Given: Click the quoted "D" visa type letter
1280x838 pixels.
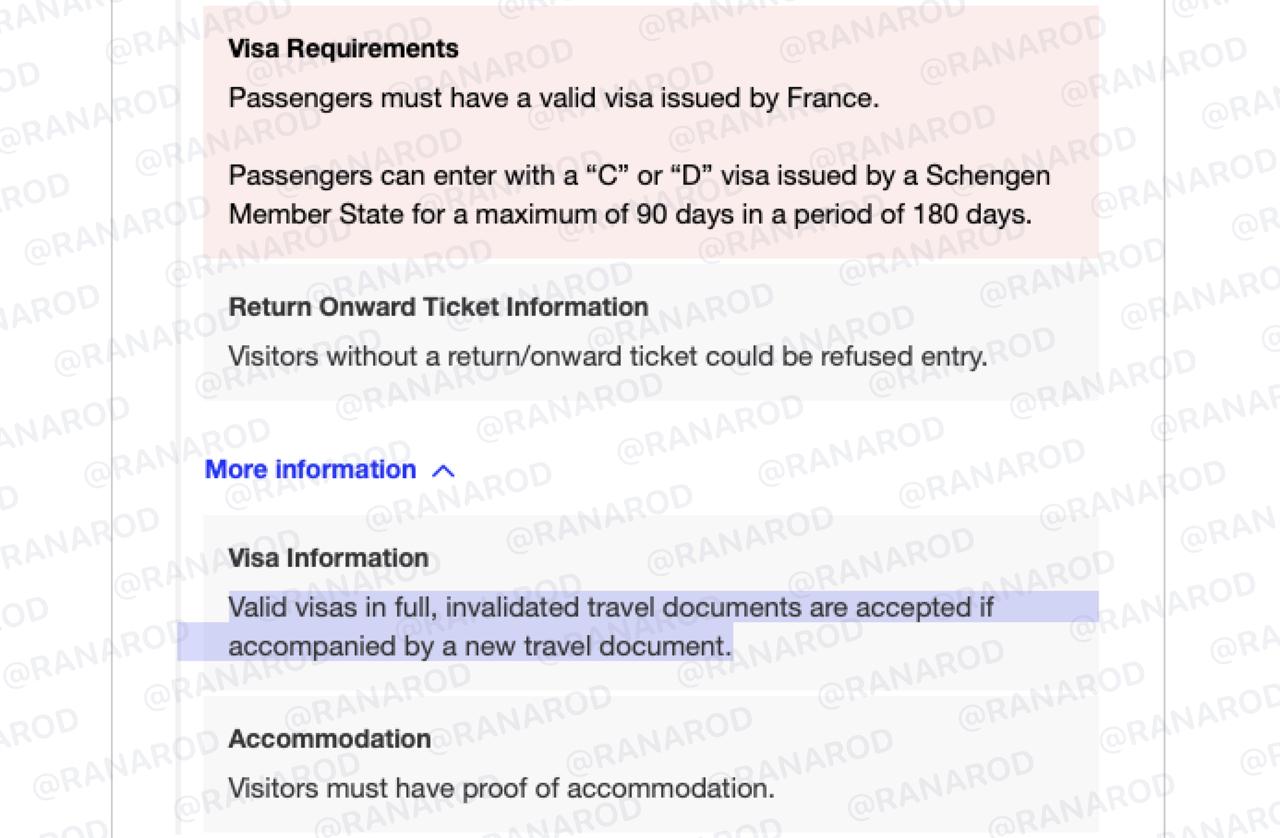Looking at the screenshot, I should (x=691, y=176).
